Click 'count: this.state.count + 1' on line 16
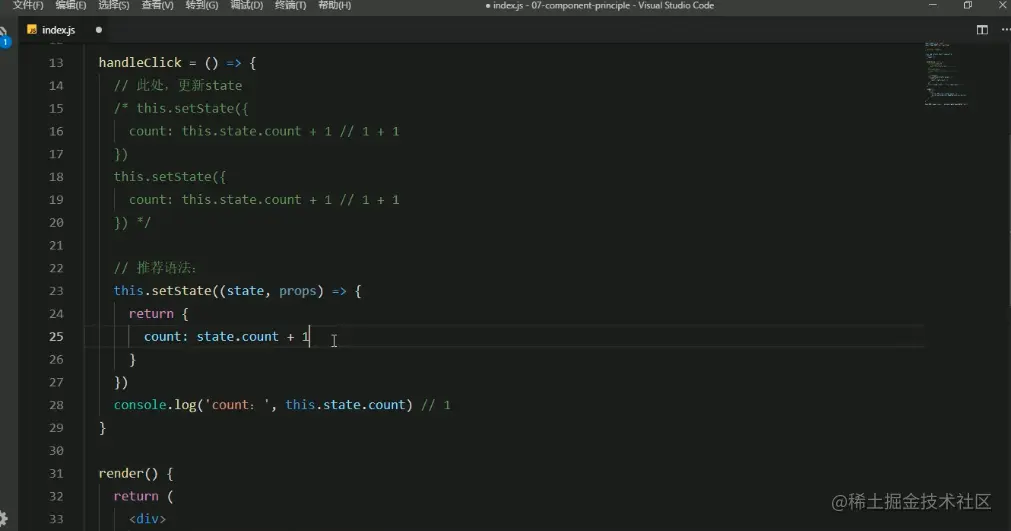This screenshot has width=1011, height=531. 230,131
